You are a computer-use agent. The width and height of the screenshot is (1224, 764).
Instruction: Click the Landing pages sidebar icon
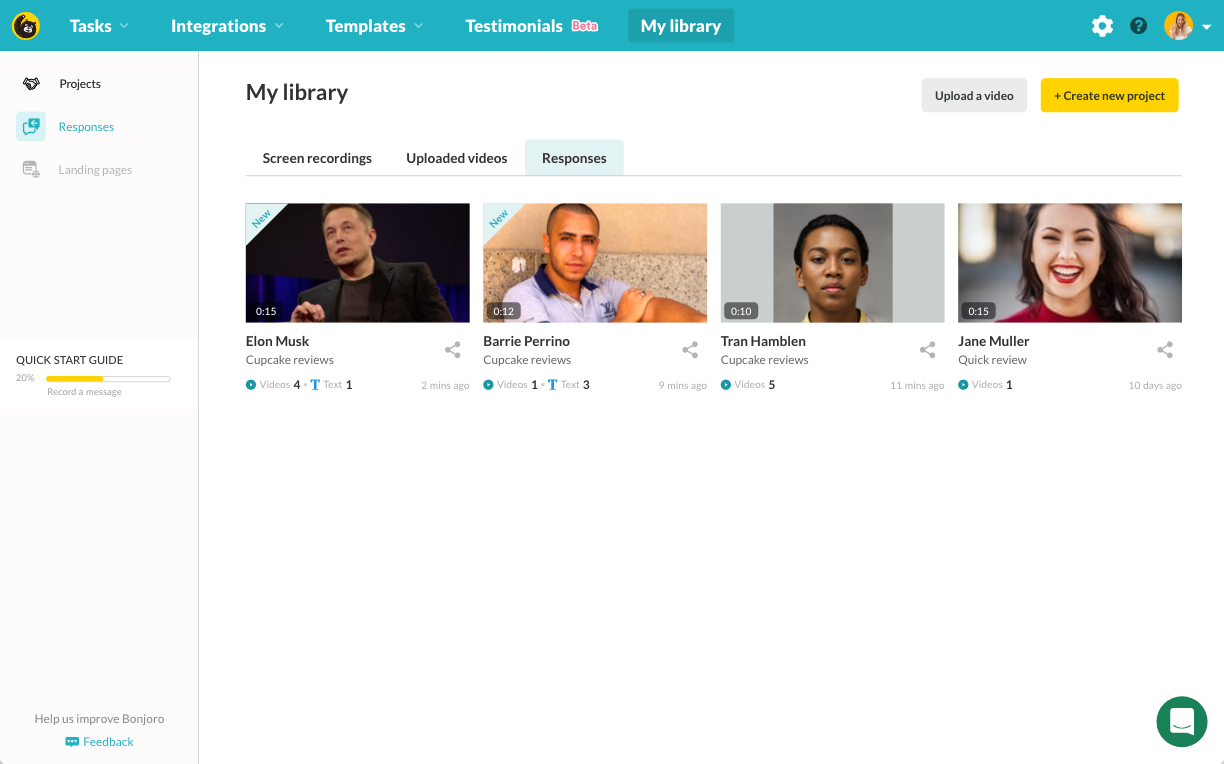31,170
